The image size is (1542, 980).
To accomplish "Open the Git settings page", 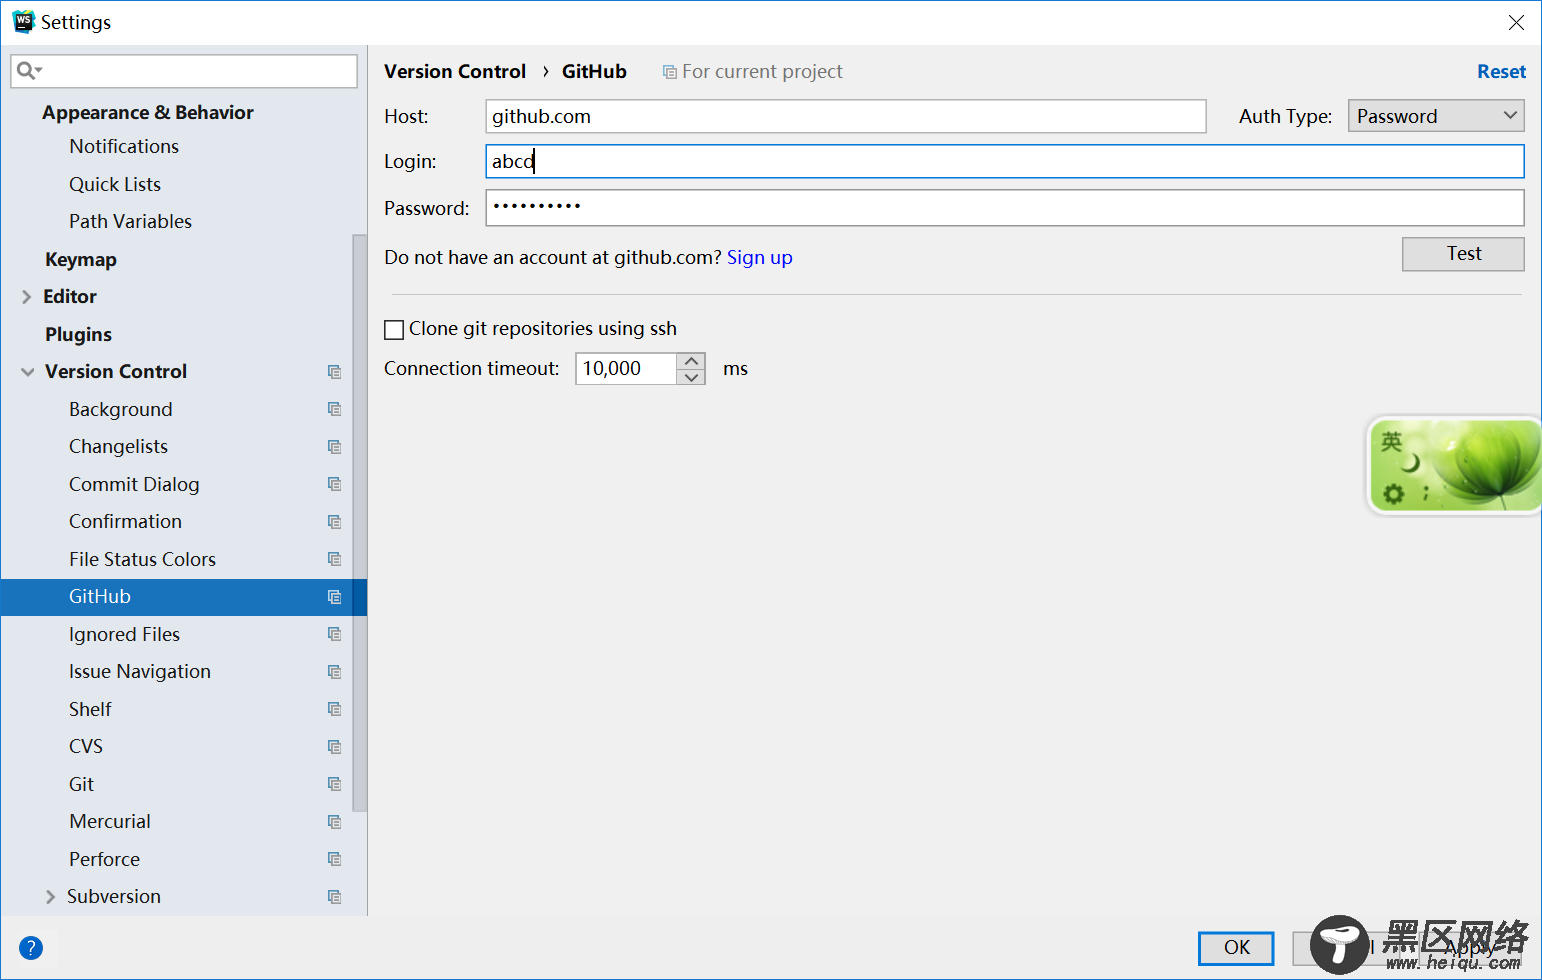I will (81, 784).
